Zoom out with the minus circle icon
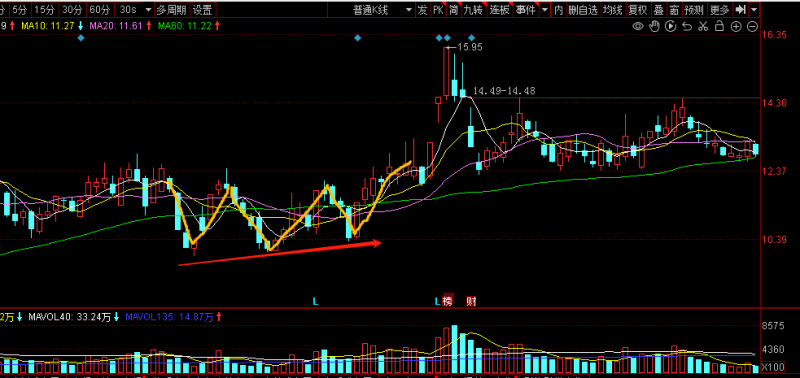 pos(752,27)
